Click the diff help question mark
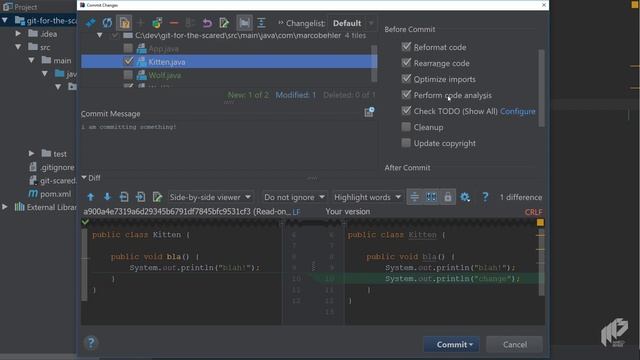The height and width of the screenshot is (360, 640). tap(485, 197)
